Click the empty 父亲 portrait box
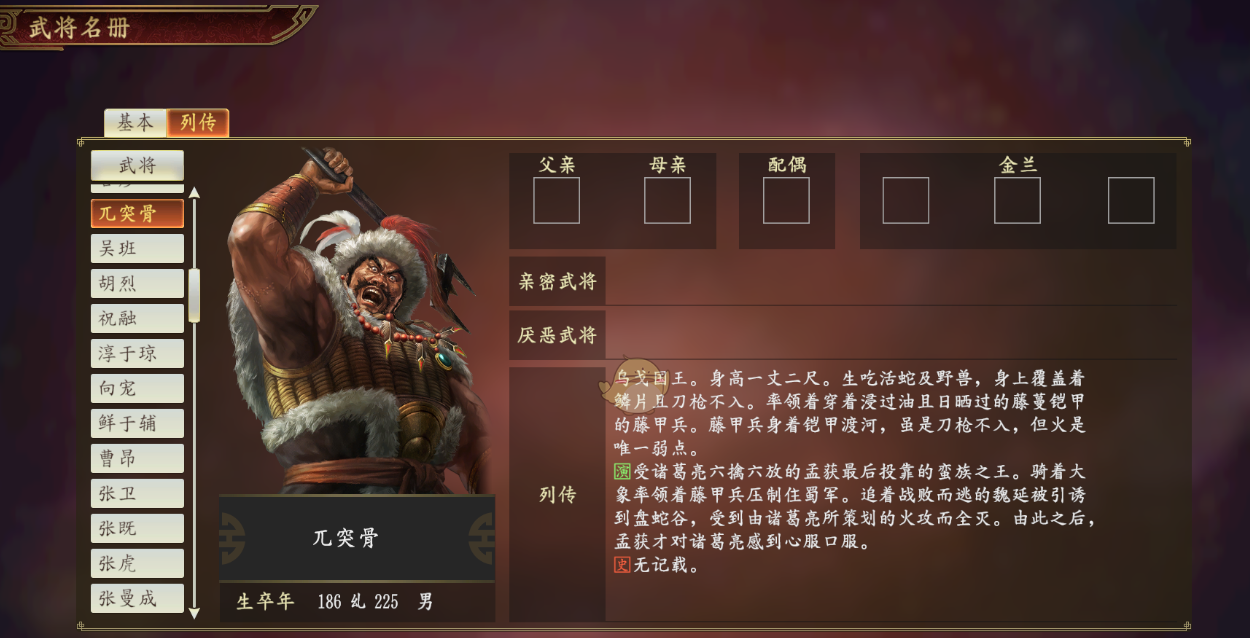This screenshot has height=638, width=1250. [556, 200]
